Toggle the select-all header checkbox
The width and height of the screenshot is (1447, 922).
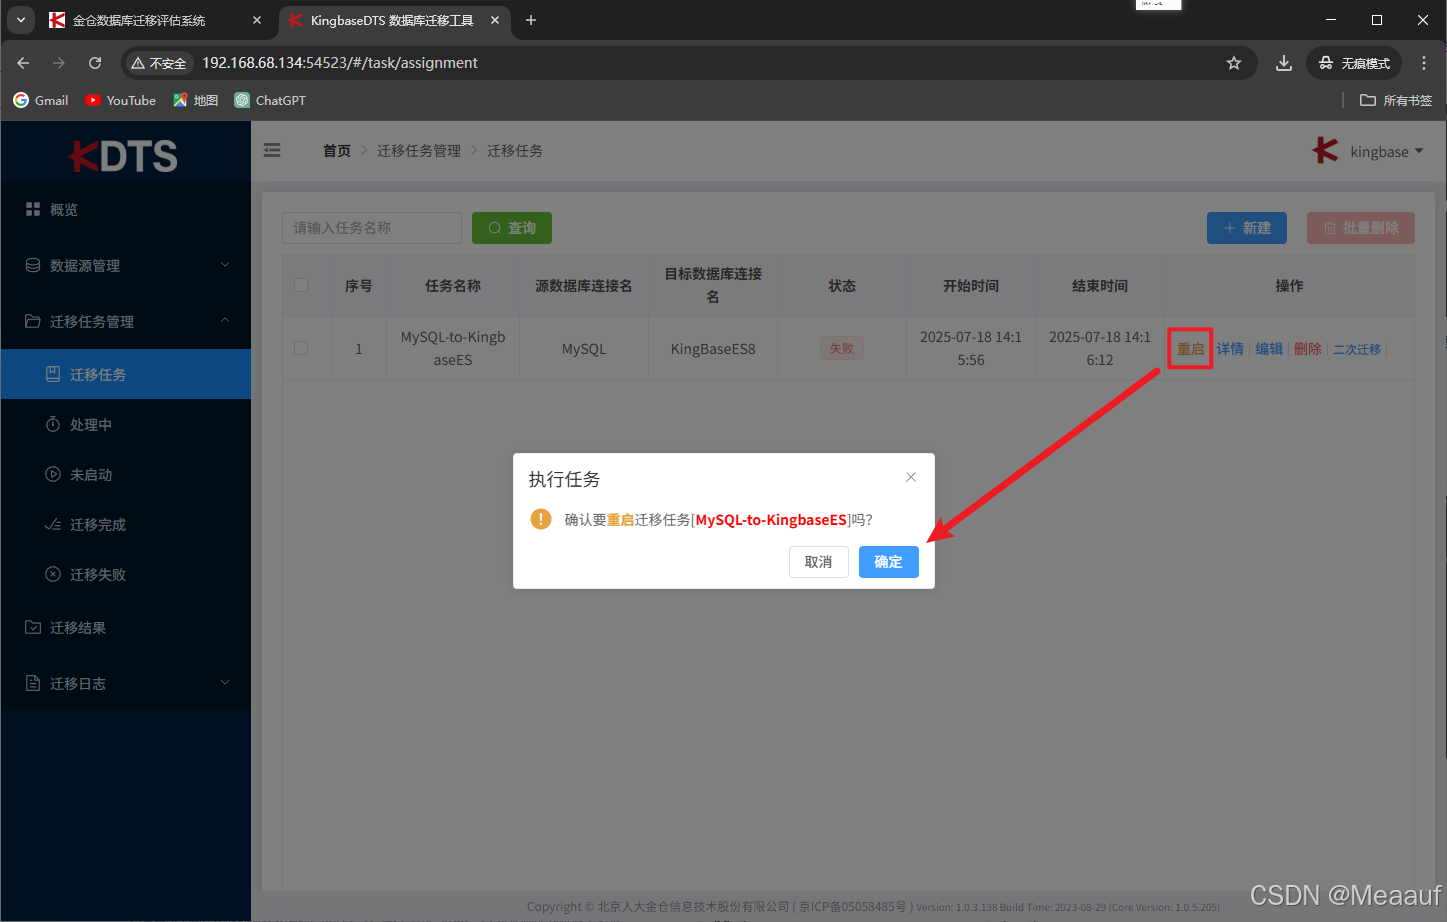[301, 285]
